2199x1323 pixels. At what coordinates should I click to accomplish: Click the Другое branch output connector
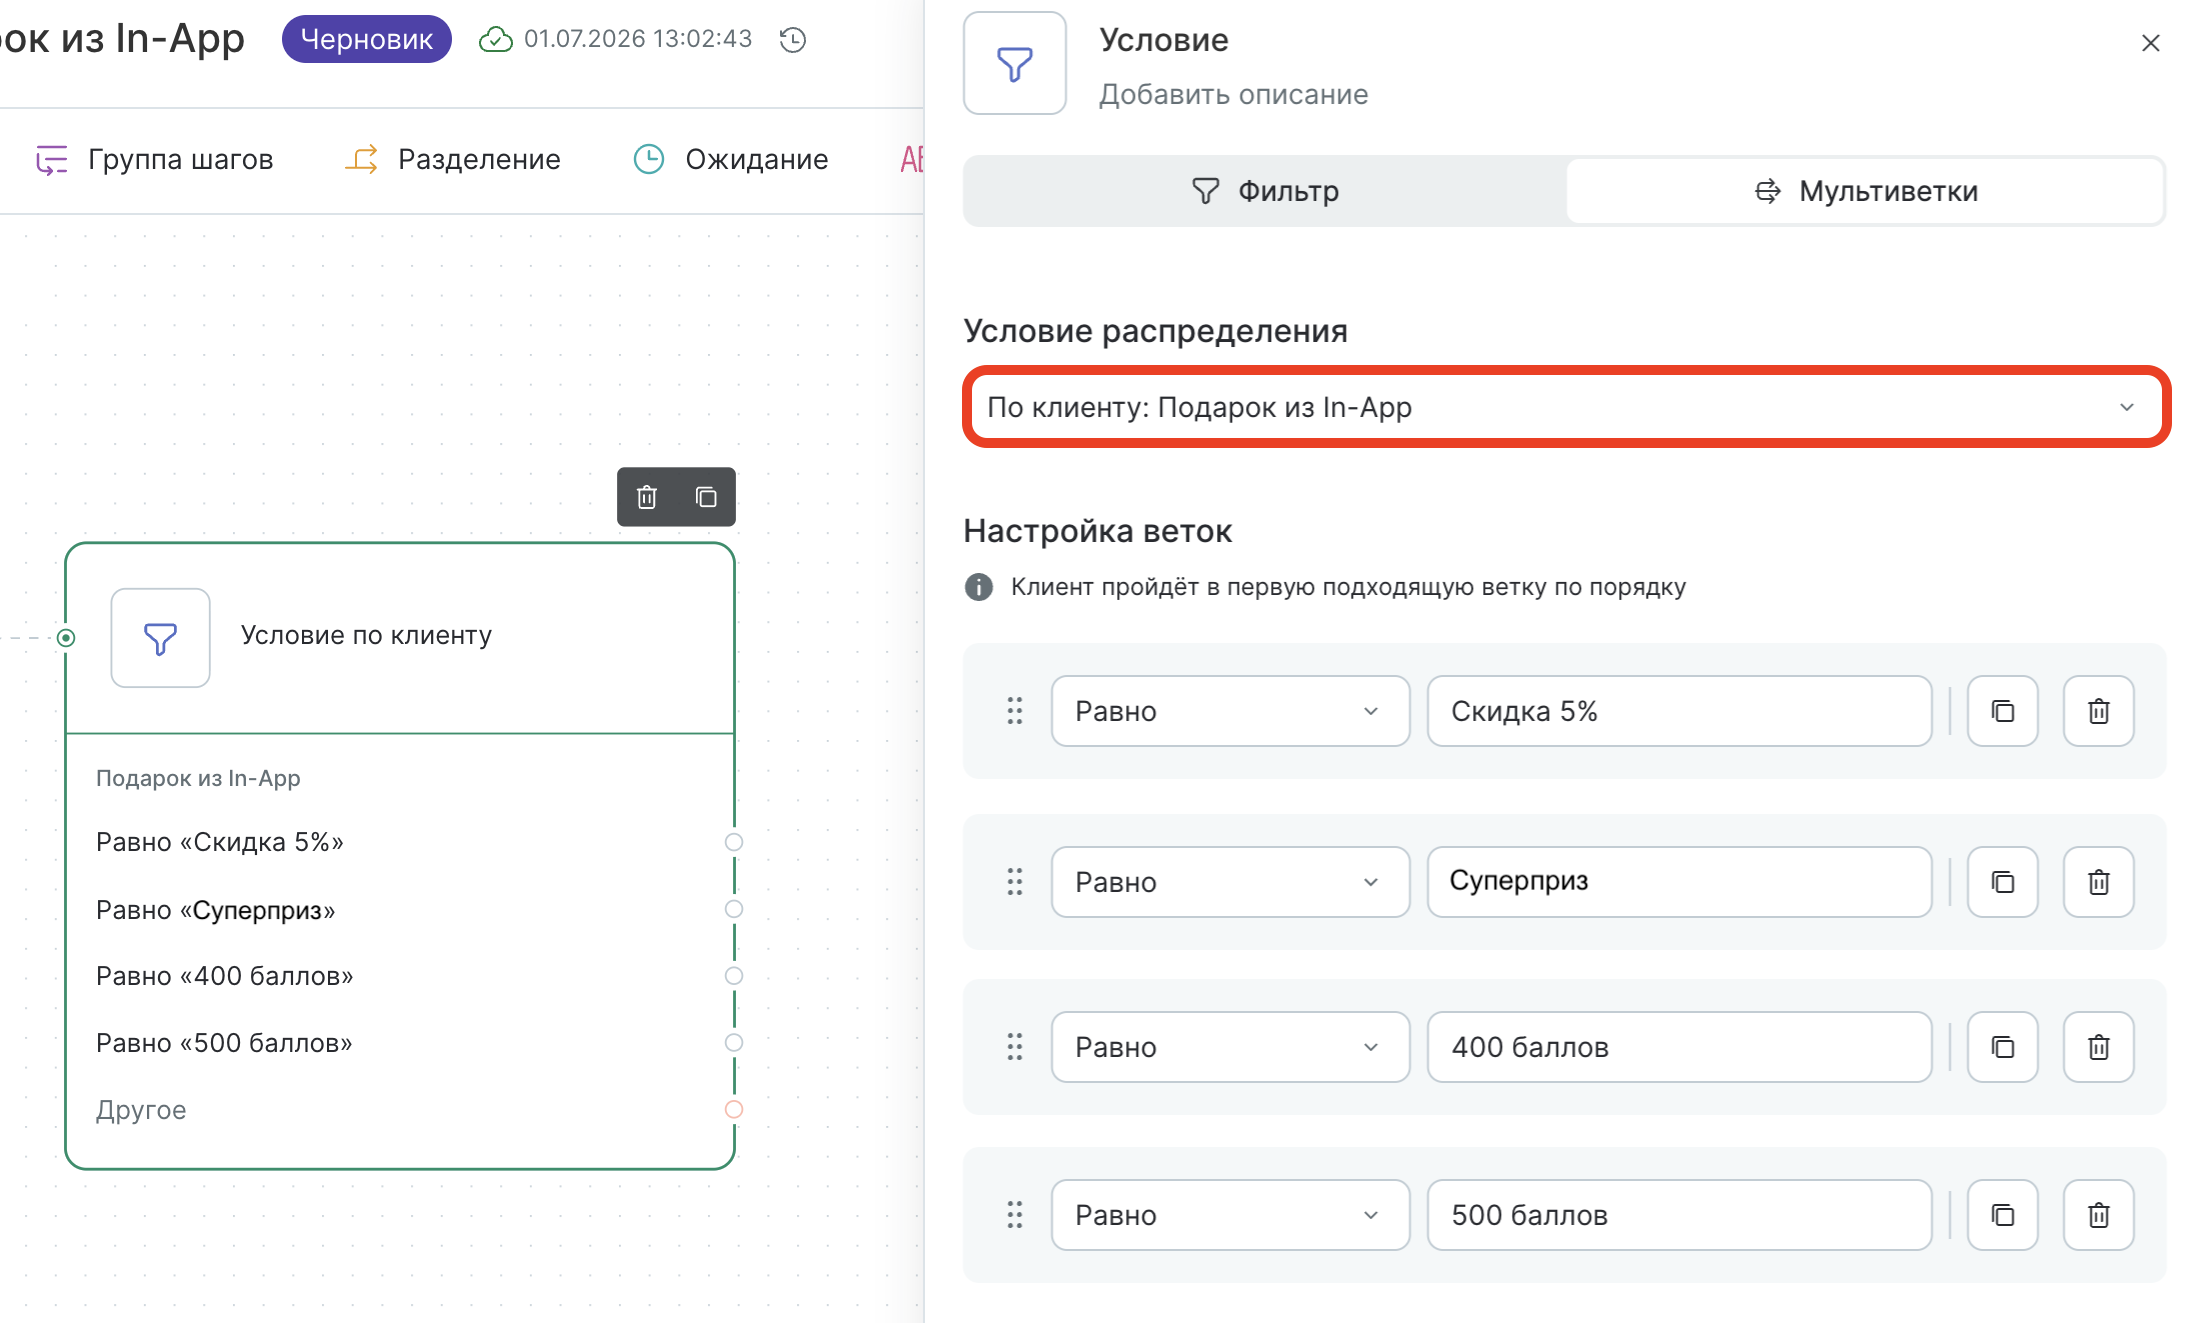[x=734, y=1109]
